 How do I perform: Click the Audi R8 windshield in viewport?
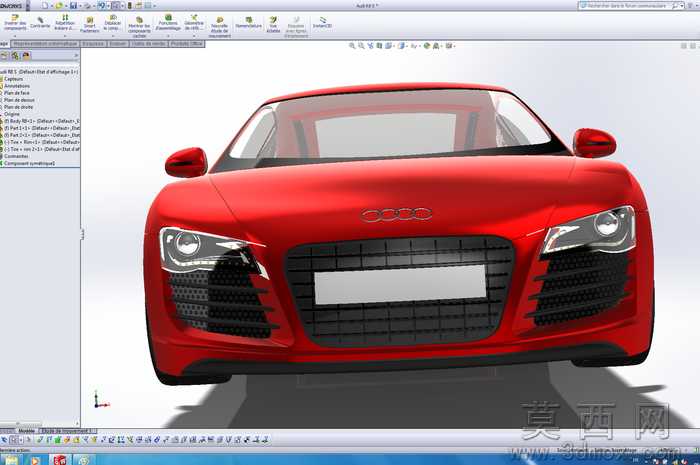388,127
